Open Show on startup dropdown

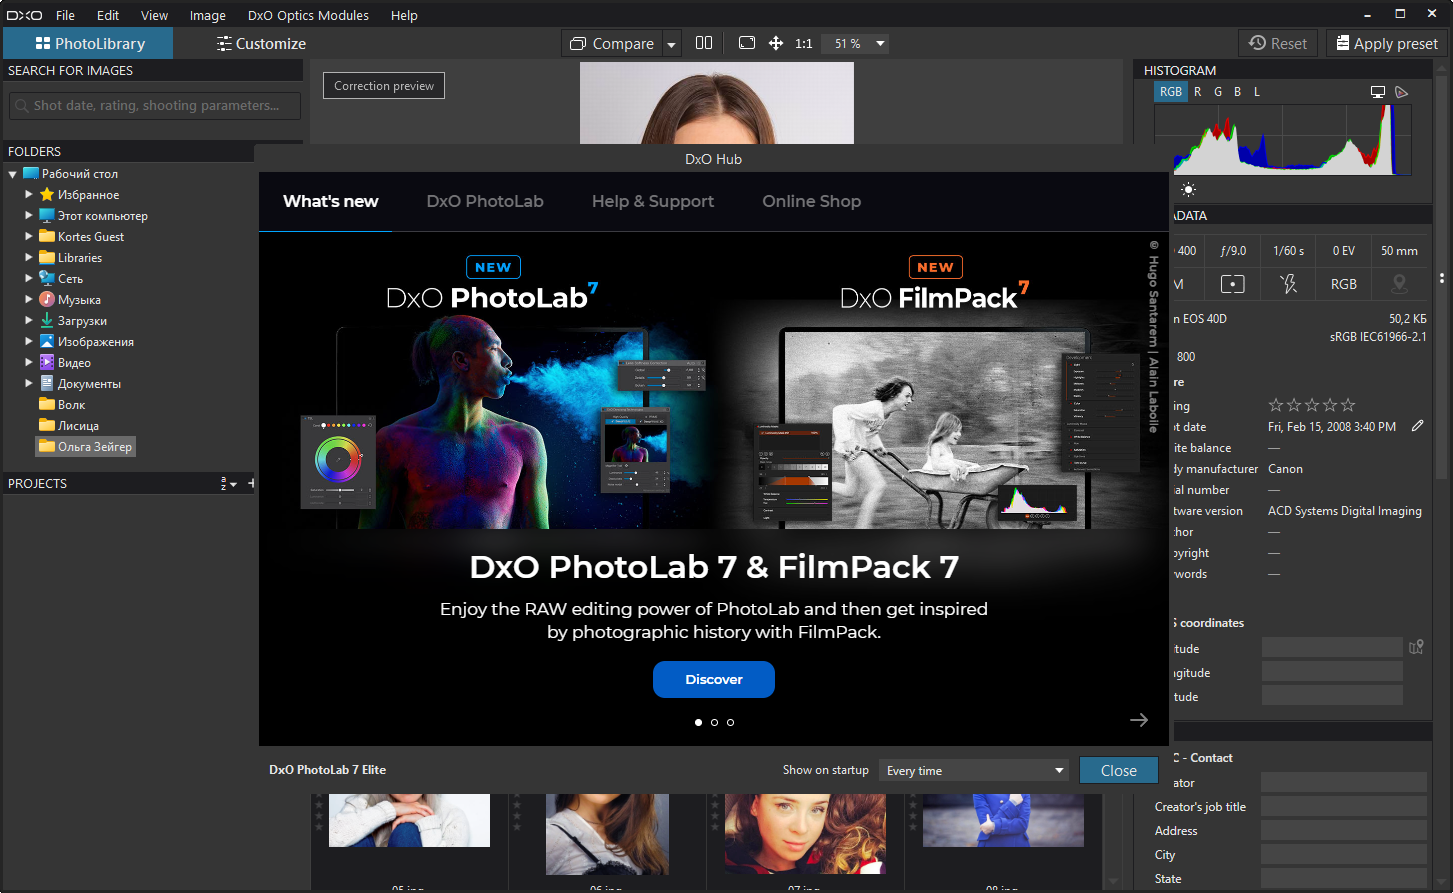tap(974, 770)
